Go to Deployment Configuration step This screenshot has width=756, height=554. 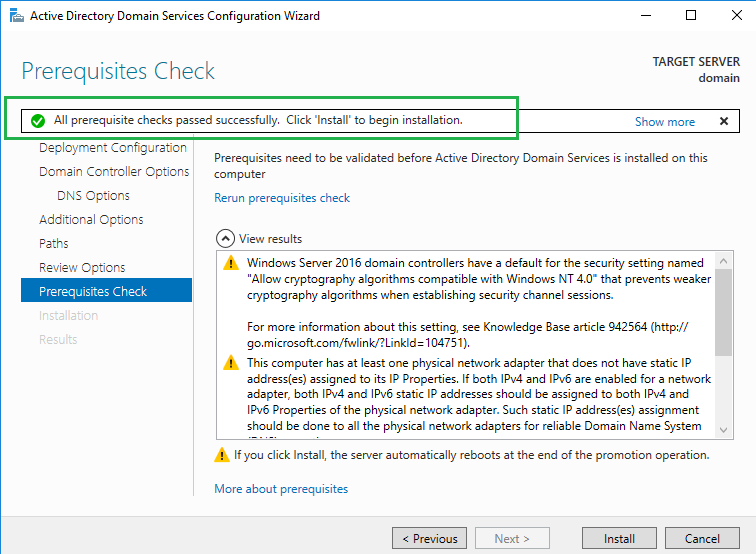click(x=113, y=148)
